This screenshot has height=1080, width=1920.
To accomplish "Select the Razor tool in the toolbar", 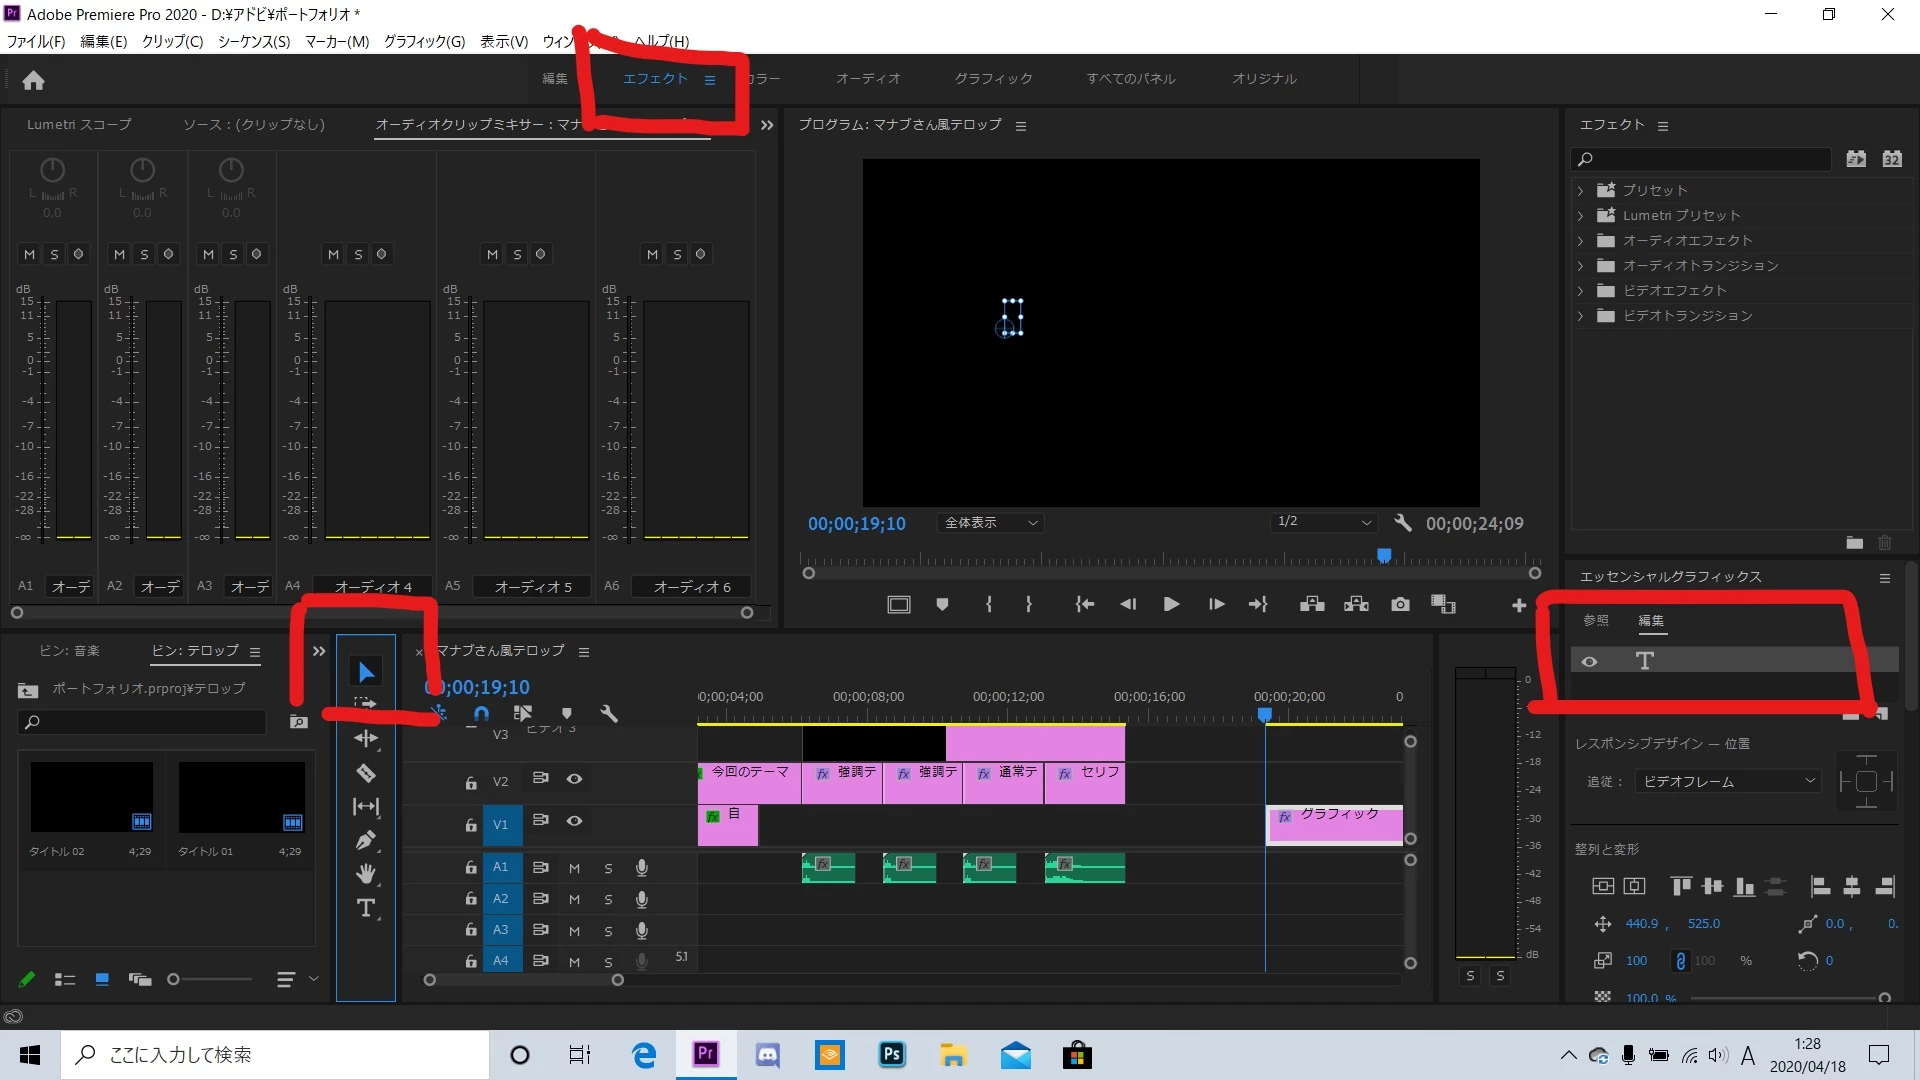I will click(x=366, y=773).
